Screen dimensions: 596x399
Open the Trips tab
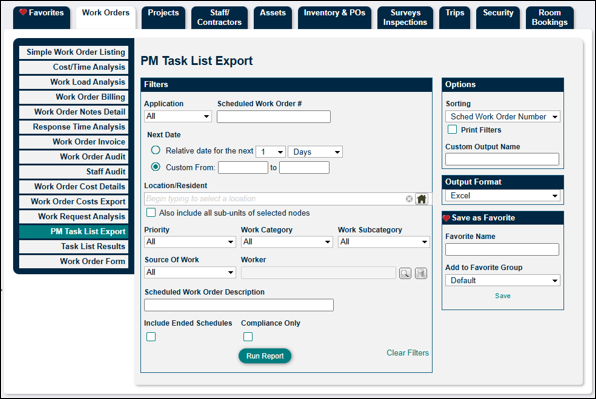pyautogui.click(x=455, y=17)
